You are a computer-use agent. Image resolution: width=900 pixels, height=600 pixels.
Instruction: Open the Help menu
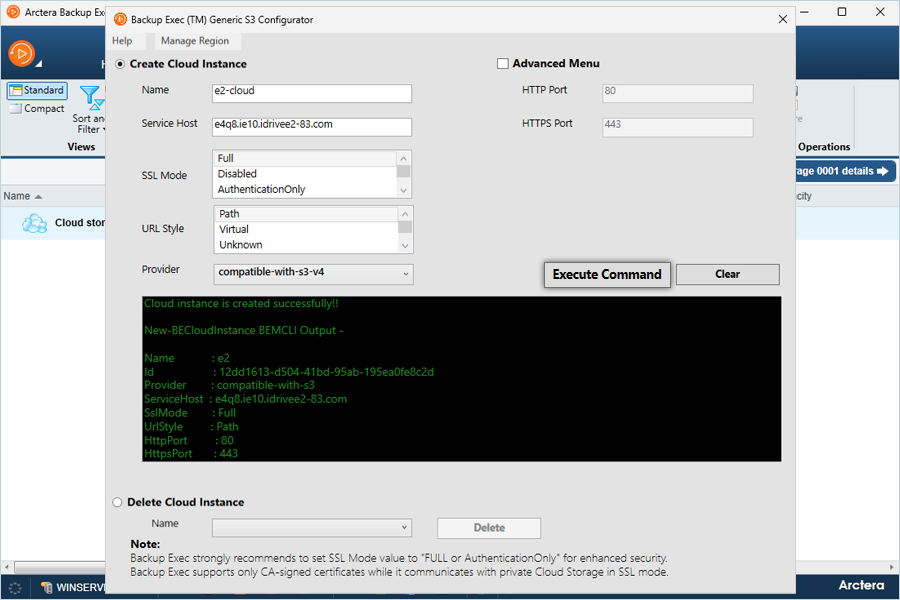tap(122, 41)
